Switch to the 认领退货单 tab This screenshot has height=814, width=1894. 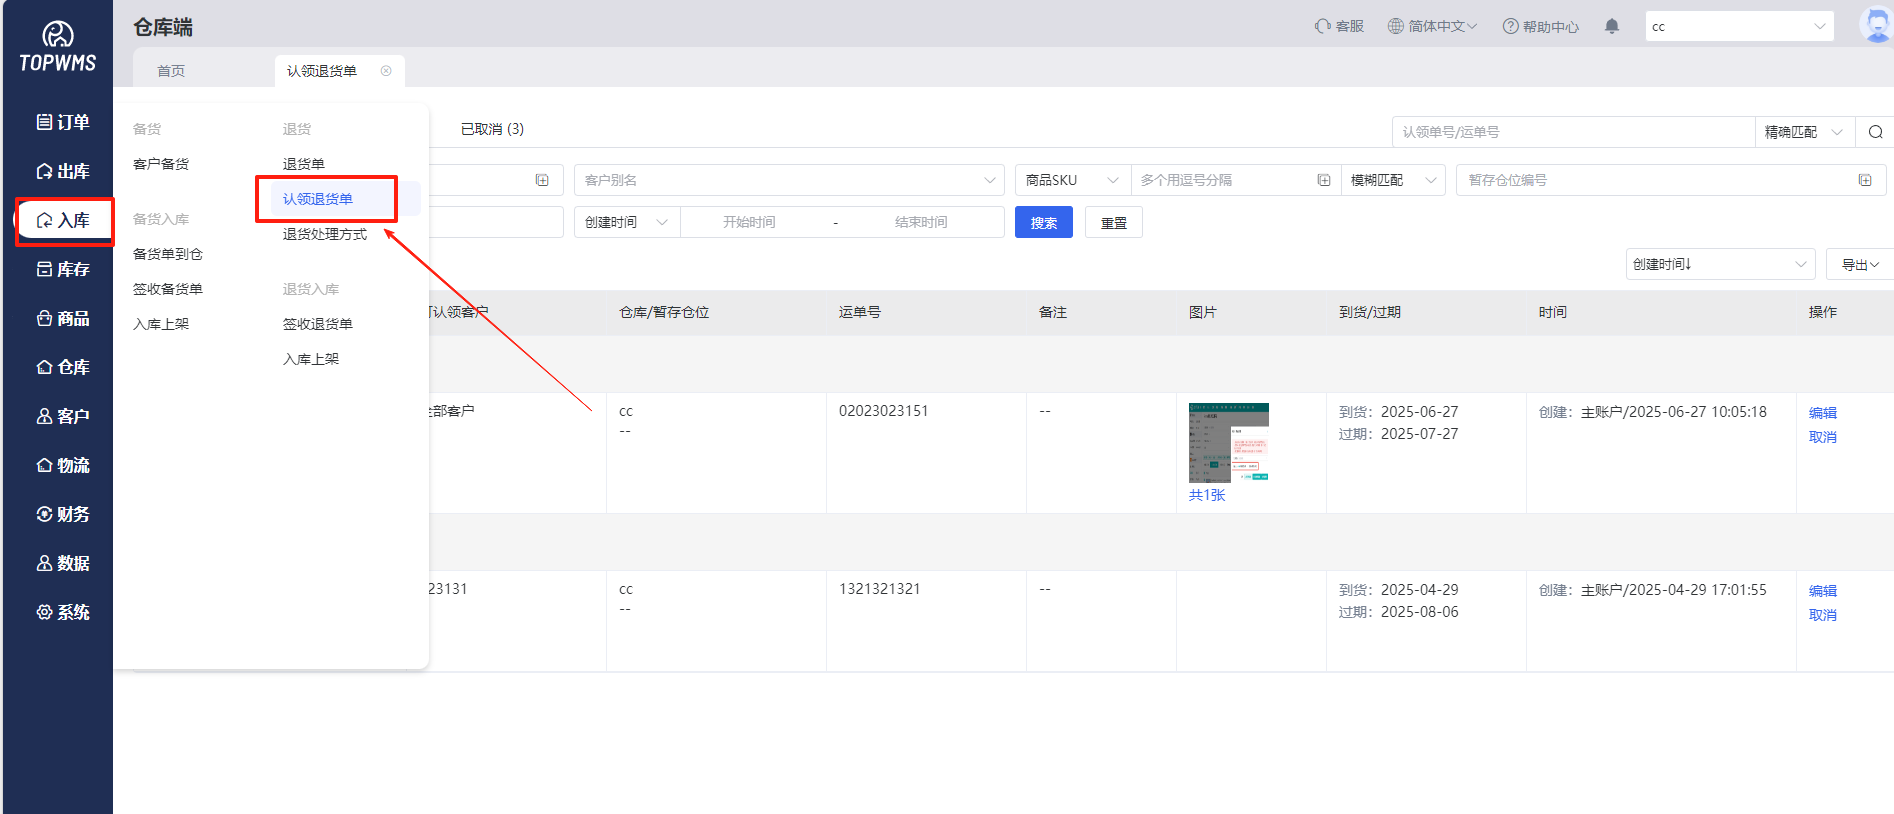click(x=322, y=71)
